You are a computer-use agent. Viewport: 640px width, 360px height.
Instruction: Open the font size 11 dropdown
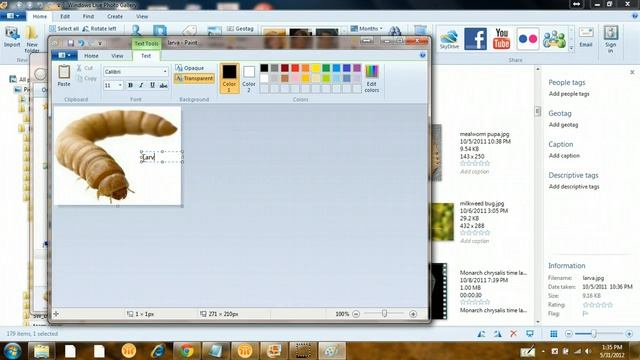(120, 85)
